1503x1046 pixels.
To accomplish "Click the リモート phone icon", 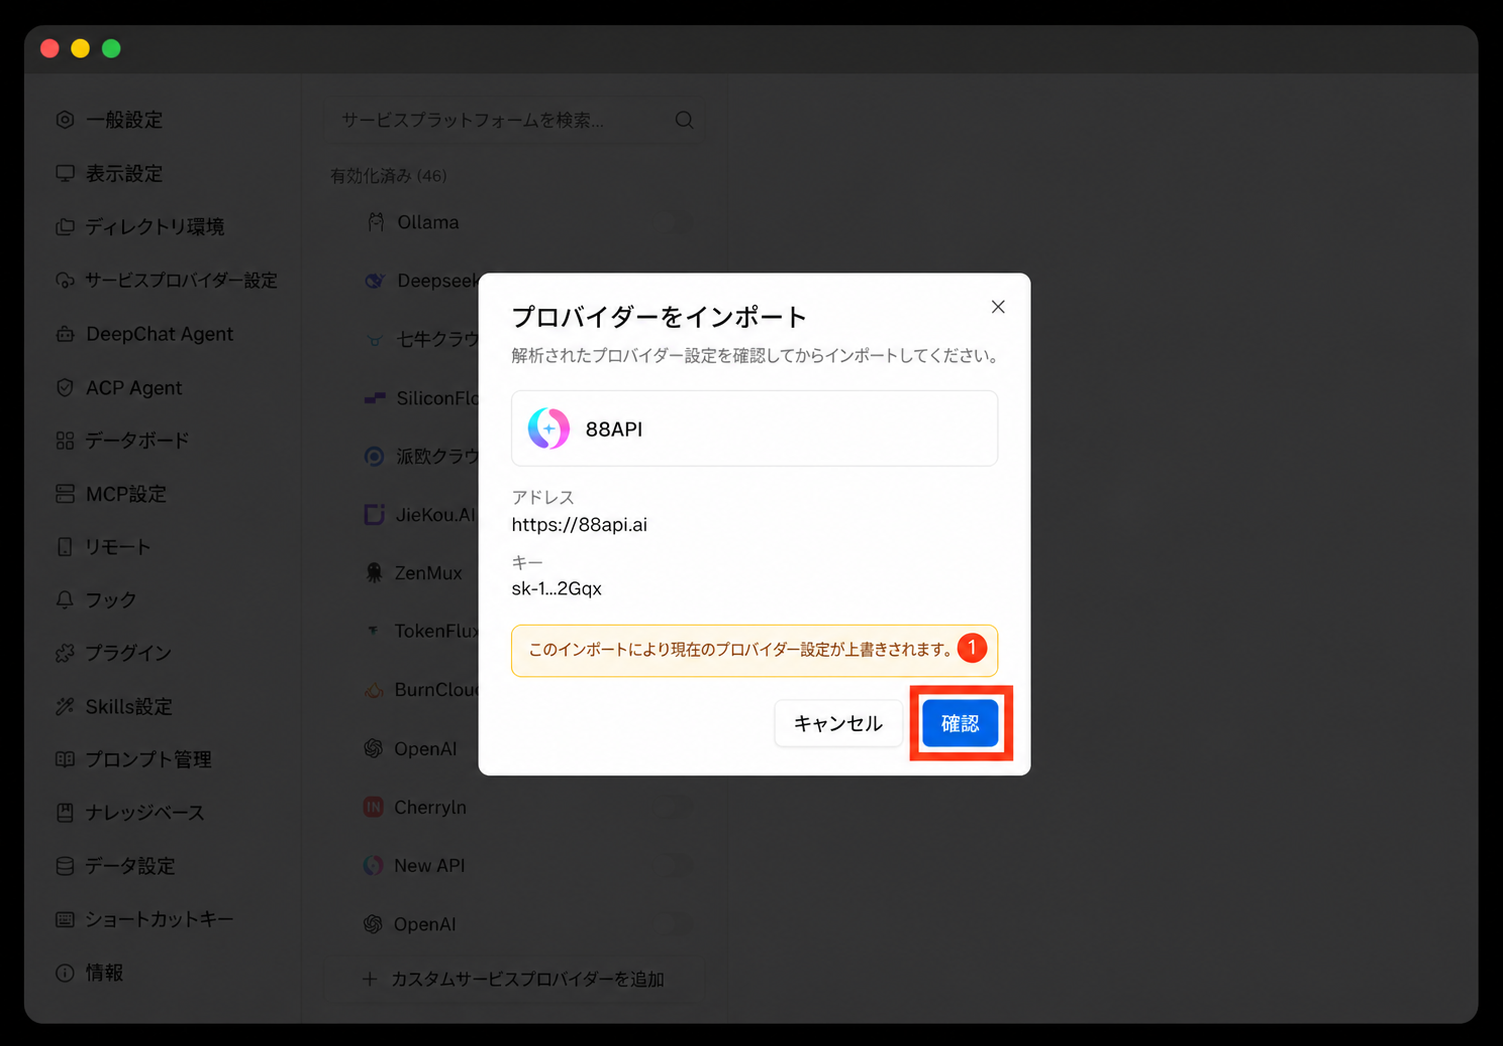I will [x=65, y=547].
